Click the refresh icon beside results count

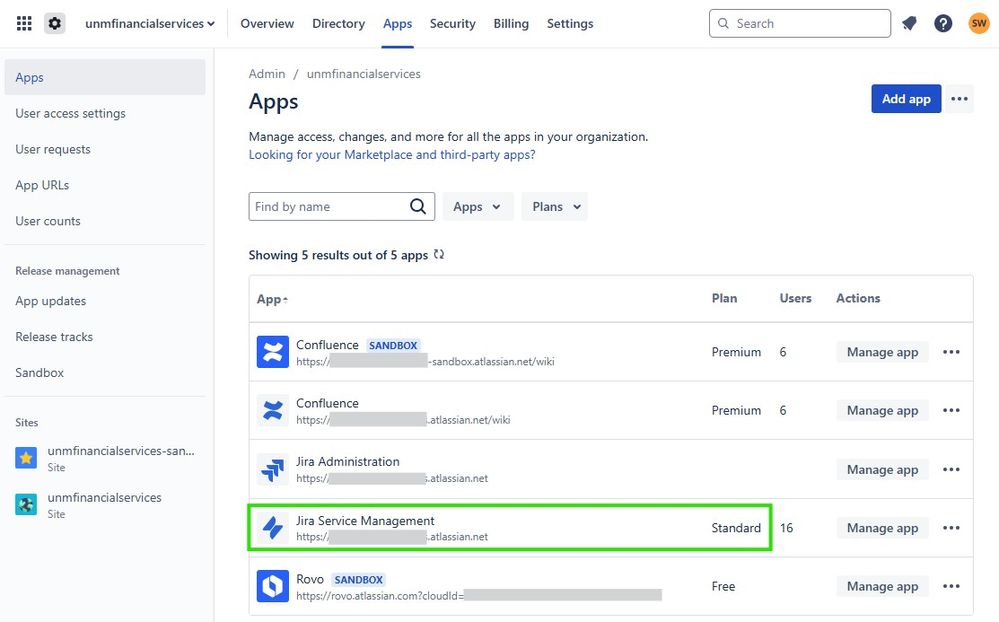(439, 255)
